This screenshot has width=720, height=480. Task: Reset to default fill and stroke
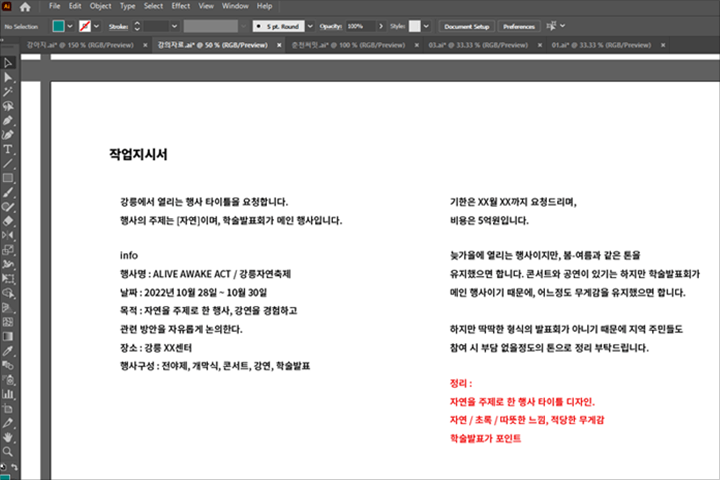click(x=3, y=467)
